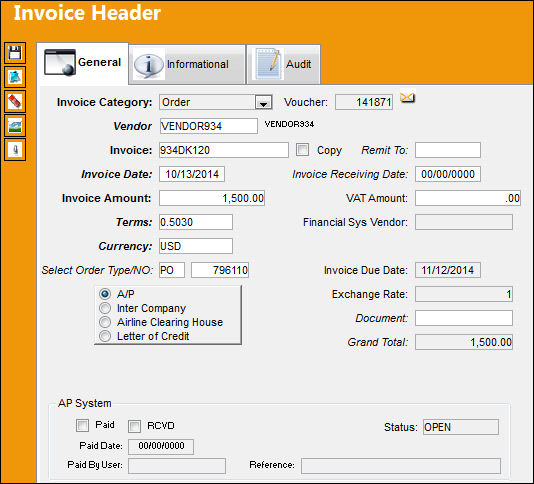534x484 pixels.
Task: Click the Audit notepad pencil icon
Action: click(268, 64)
